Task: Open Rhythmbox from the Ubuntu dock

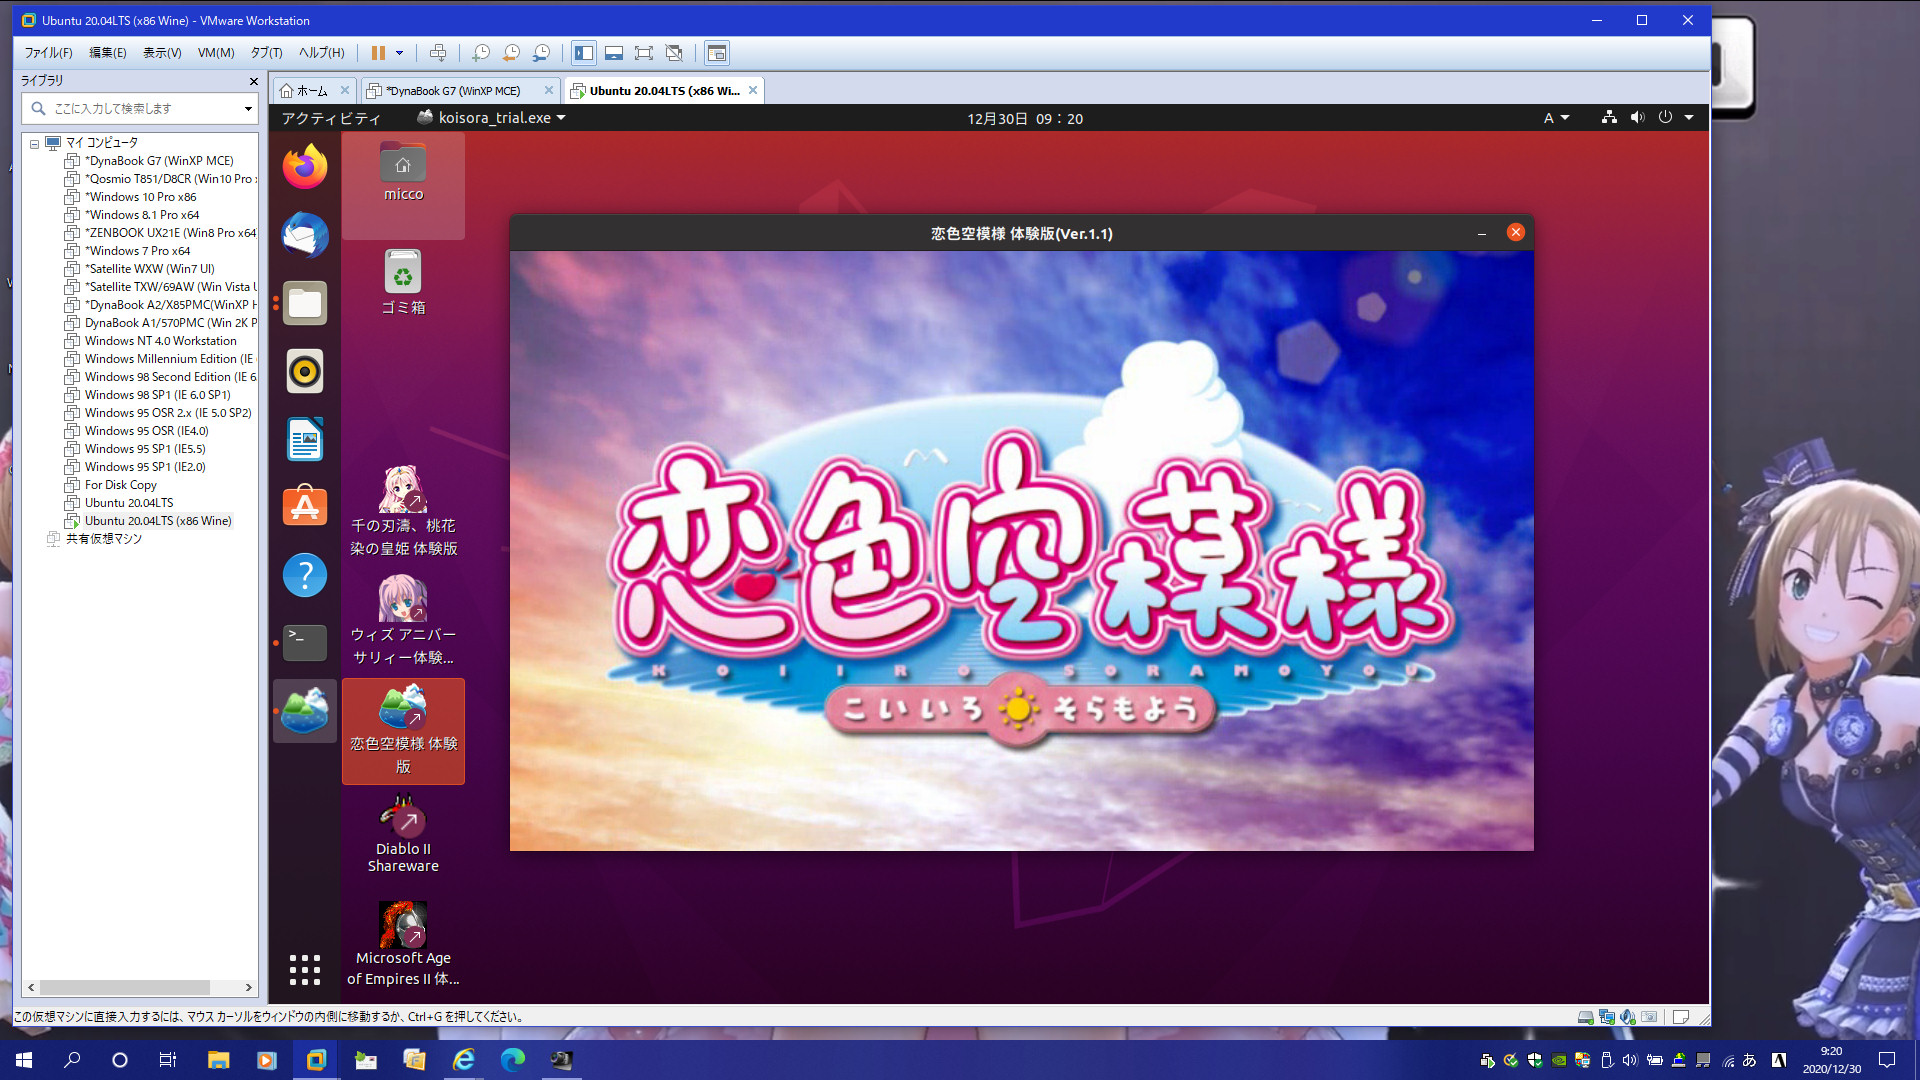Action: click(305, 371)
